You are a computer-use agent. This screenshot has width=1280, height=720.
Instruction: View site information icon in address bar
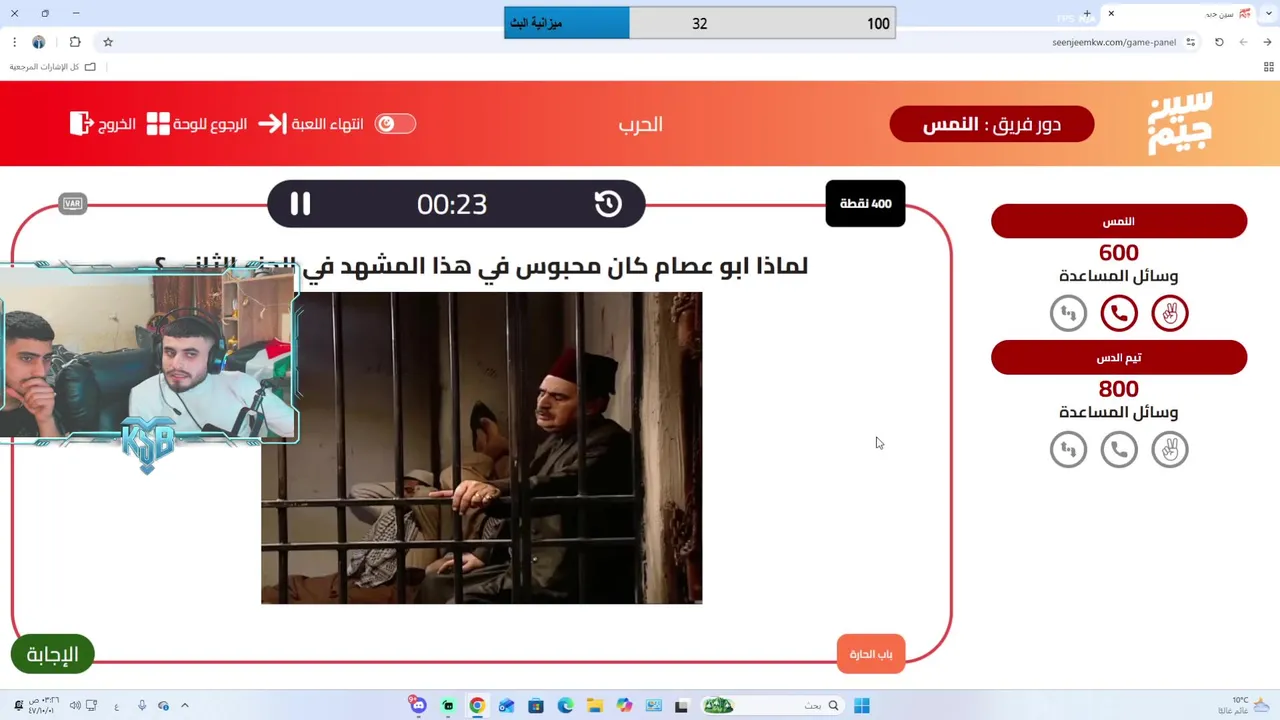point(1191,42)
